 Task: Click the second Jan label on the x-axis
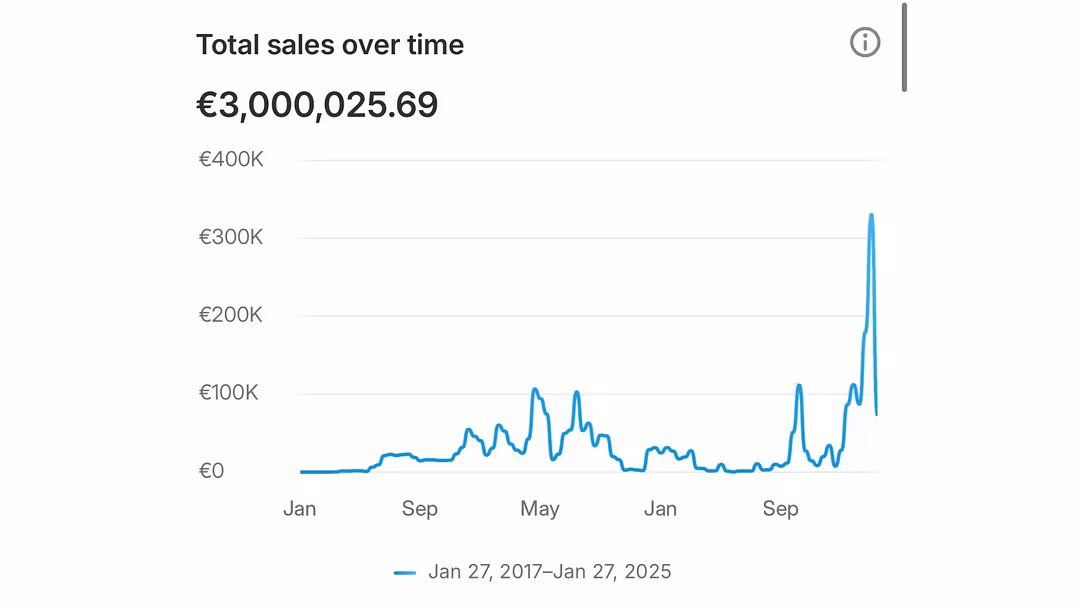660,509
